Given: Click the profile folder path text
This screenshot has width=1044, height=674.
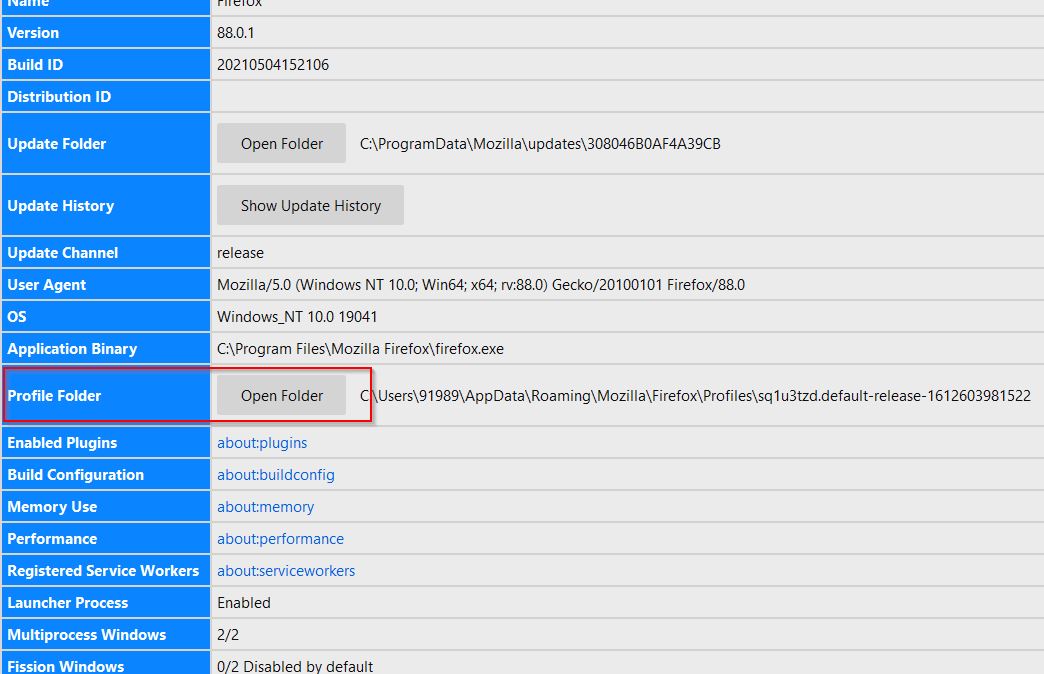Looking at the screenshot, I should (x=695, y=396).
